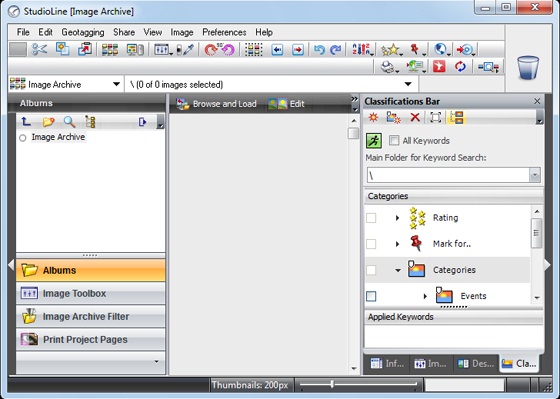Click the green running man search icon
Image resolution: width=560 pixels, height=399 pixels.
374,140
